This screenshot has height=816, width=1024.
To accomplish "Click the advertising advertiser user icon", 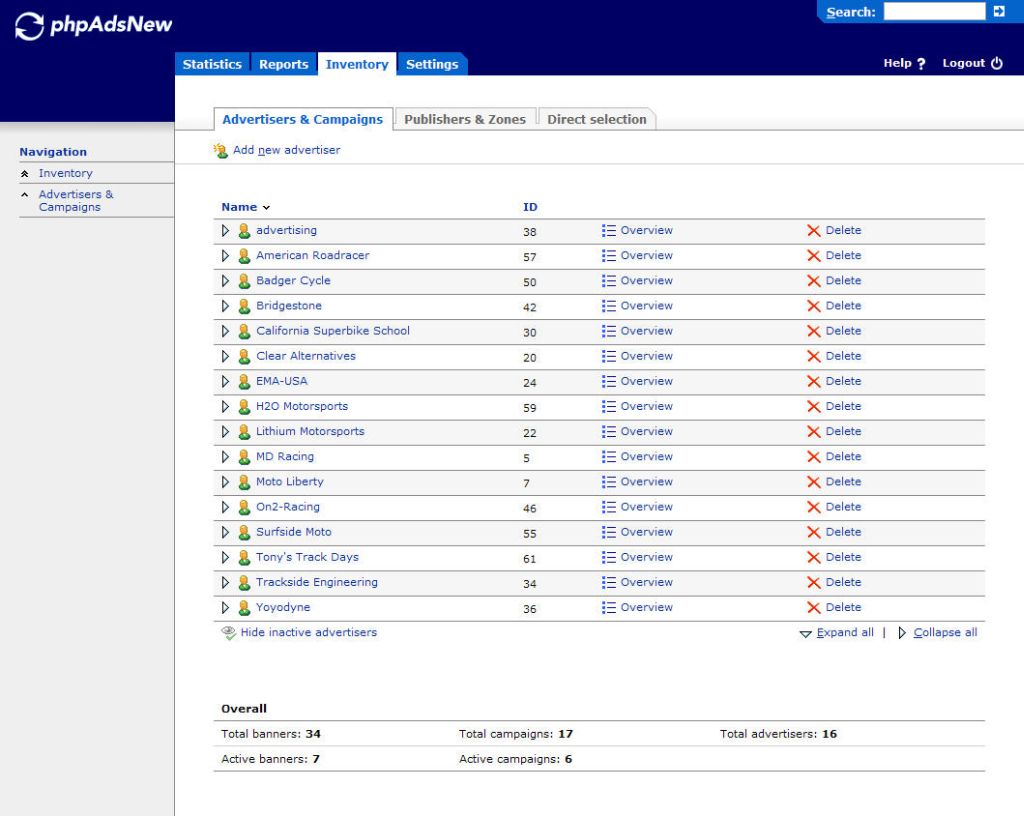I will pyautogui.click(x=244, y=230).
